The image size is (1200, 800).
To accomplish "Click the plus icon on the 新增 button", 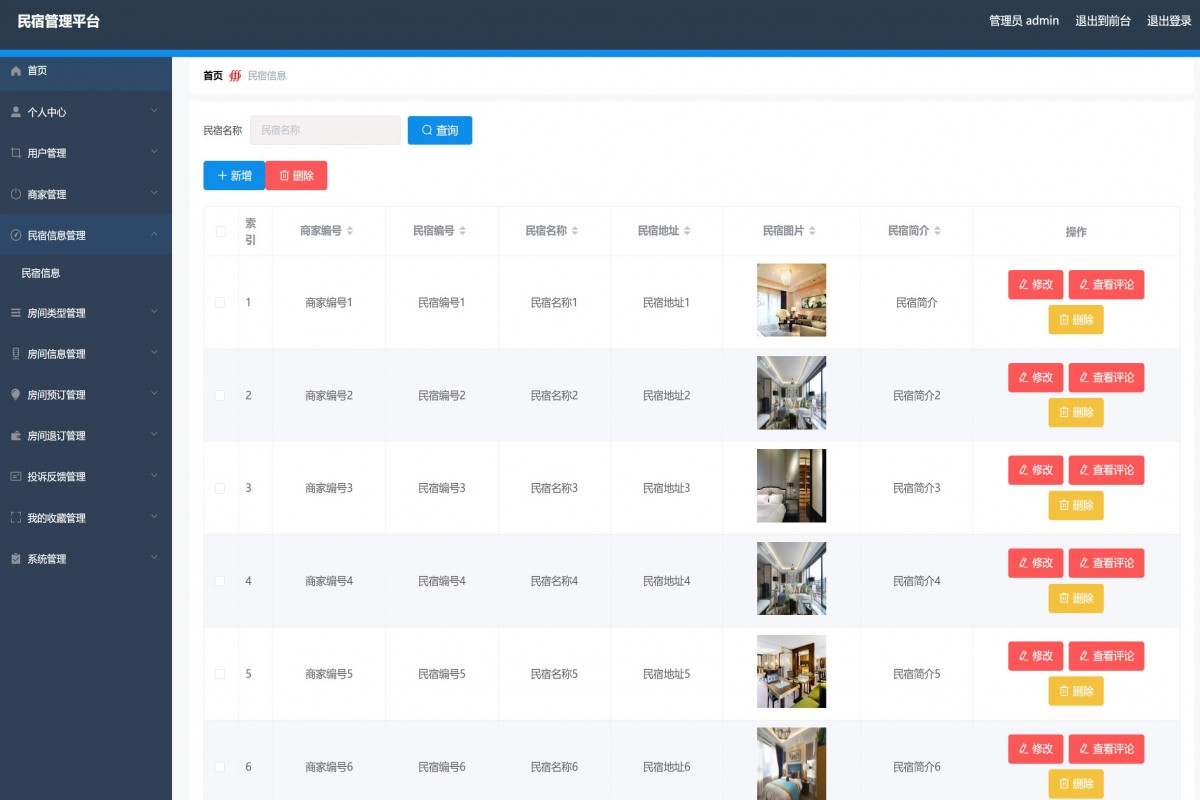I will click(x=222, y=175).
